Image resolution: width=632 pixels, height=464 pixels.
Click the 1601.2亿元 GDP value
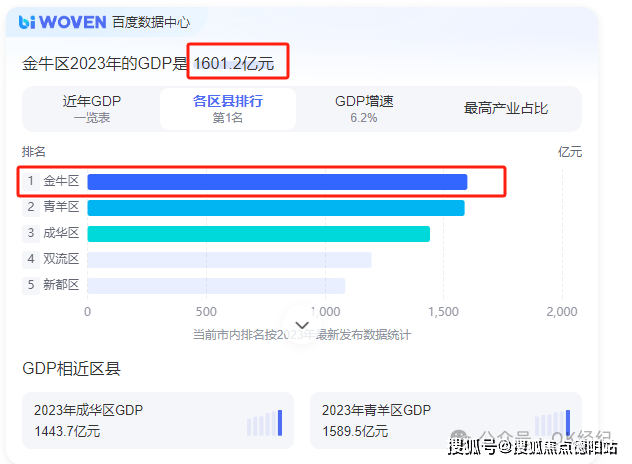234,63
